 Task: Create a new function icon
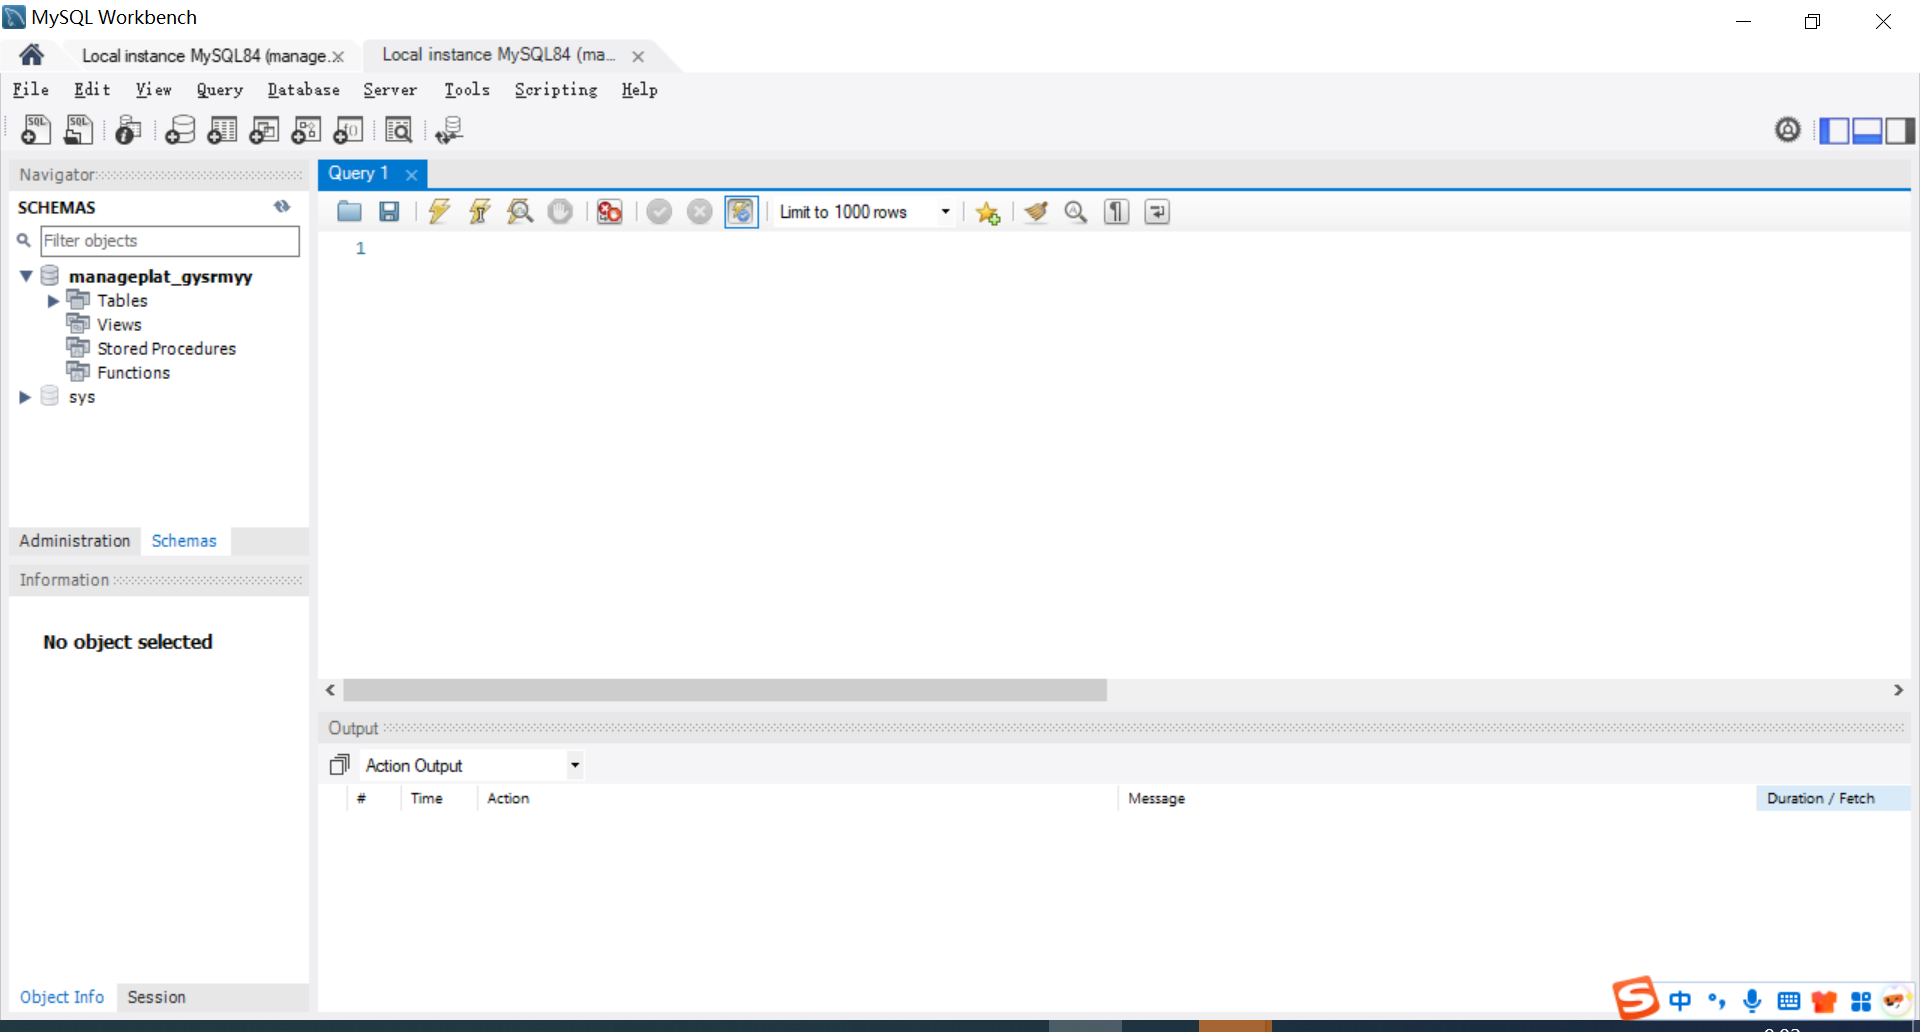click(x=348, y=130)
